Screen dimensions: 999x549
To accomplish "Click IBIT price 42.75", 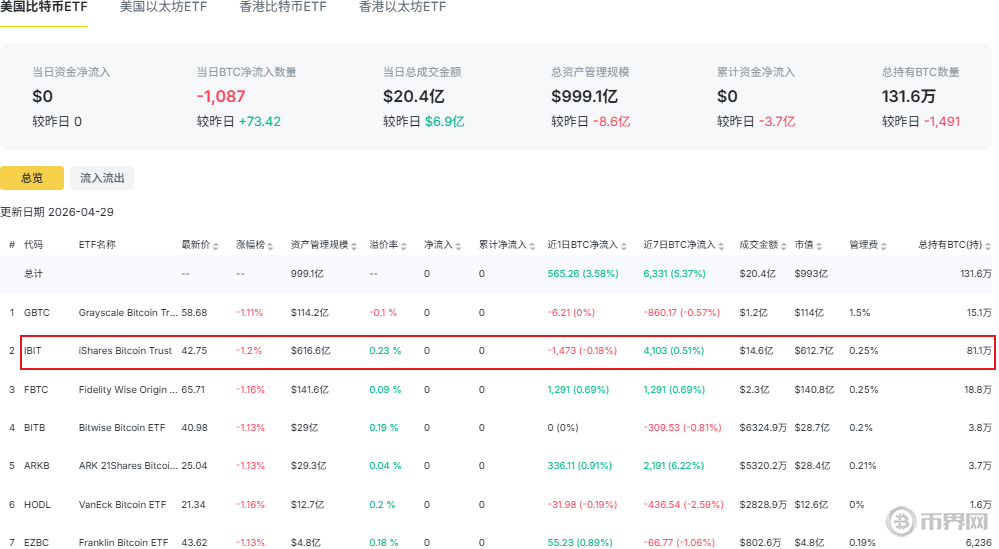I will coord(194,350).
